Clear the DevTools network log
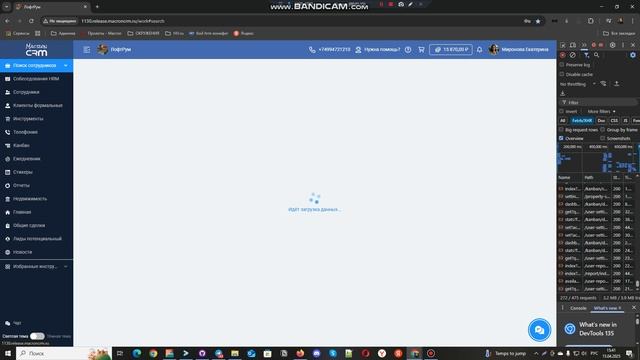This screenshot has width=640, height=360. coord(573,55)
